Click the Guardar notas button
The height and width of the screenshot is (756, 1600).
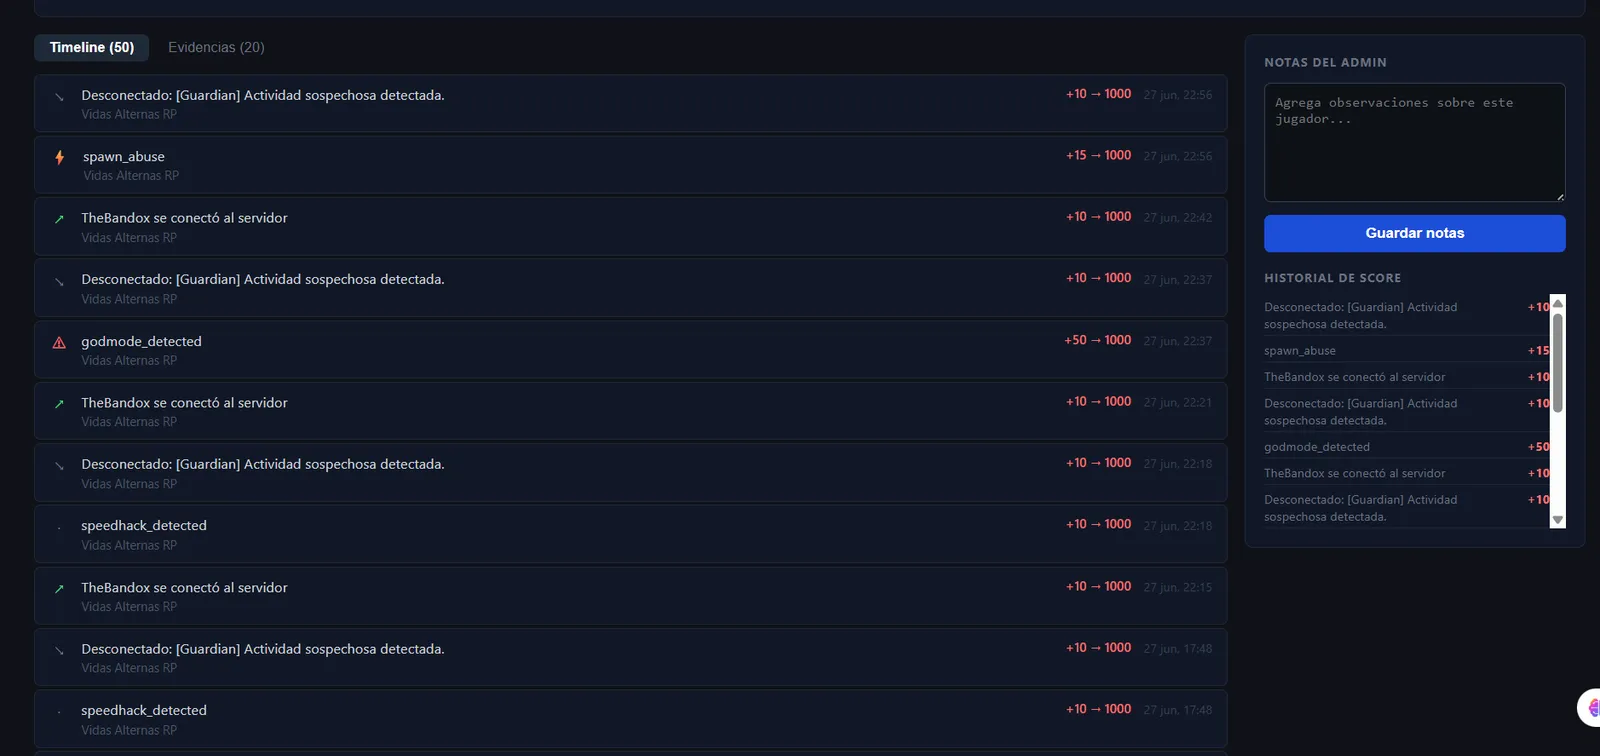coord(1415,233)
